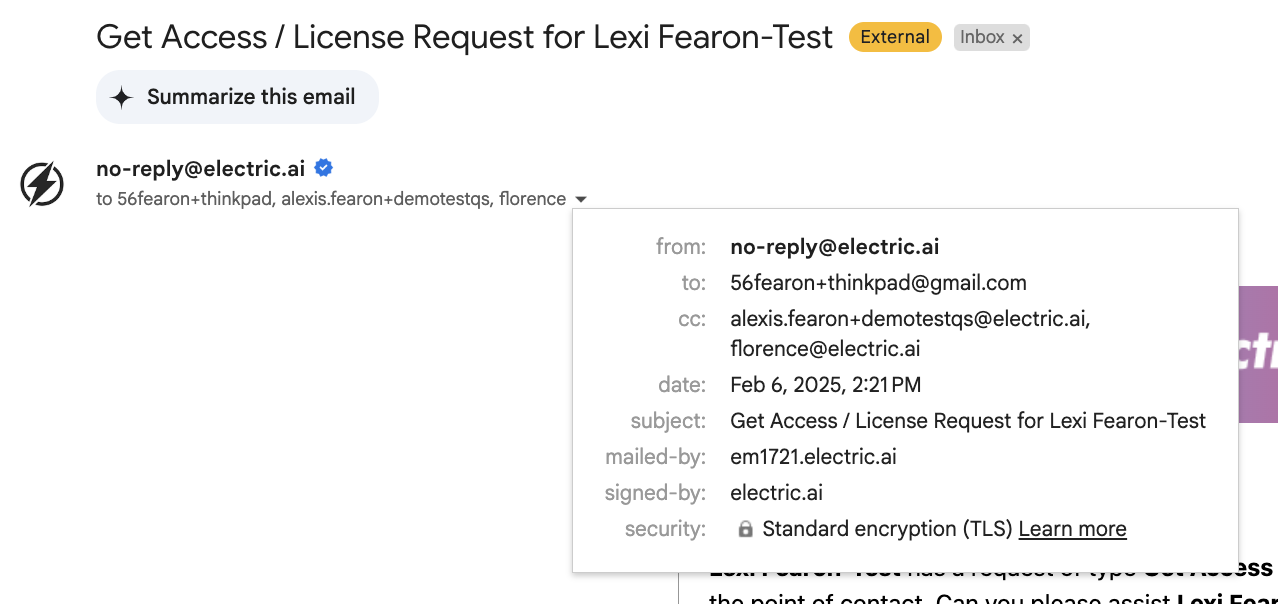Select the 56fearon+thinkpad@gmail.com recipient address
The image size is (1278, 604).
[878, 283]
